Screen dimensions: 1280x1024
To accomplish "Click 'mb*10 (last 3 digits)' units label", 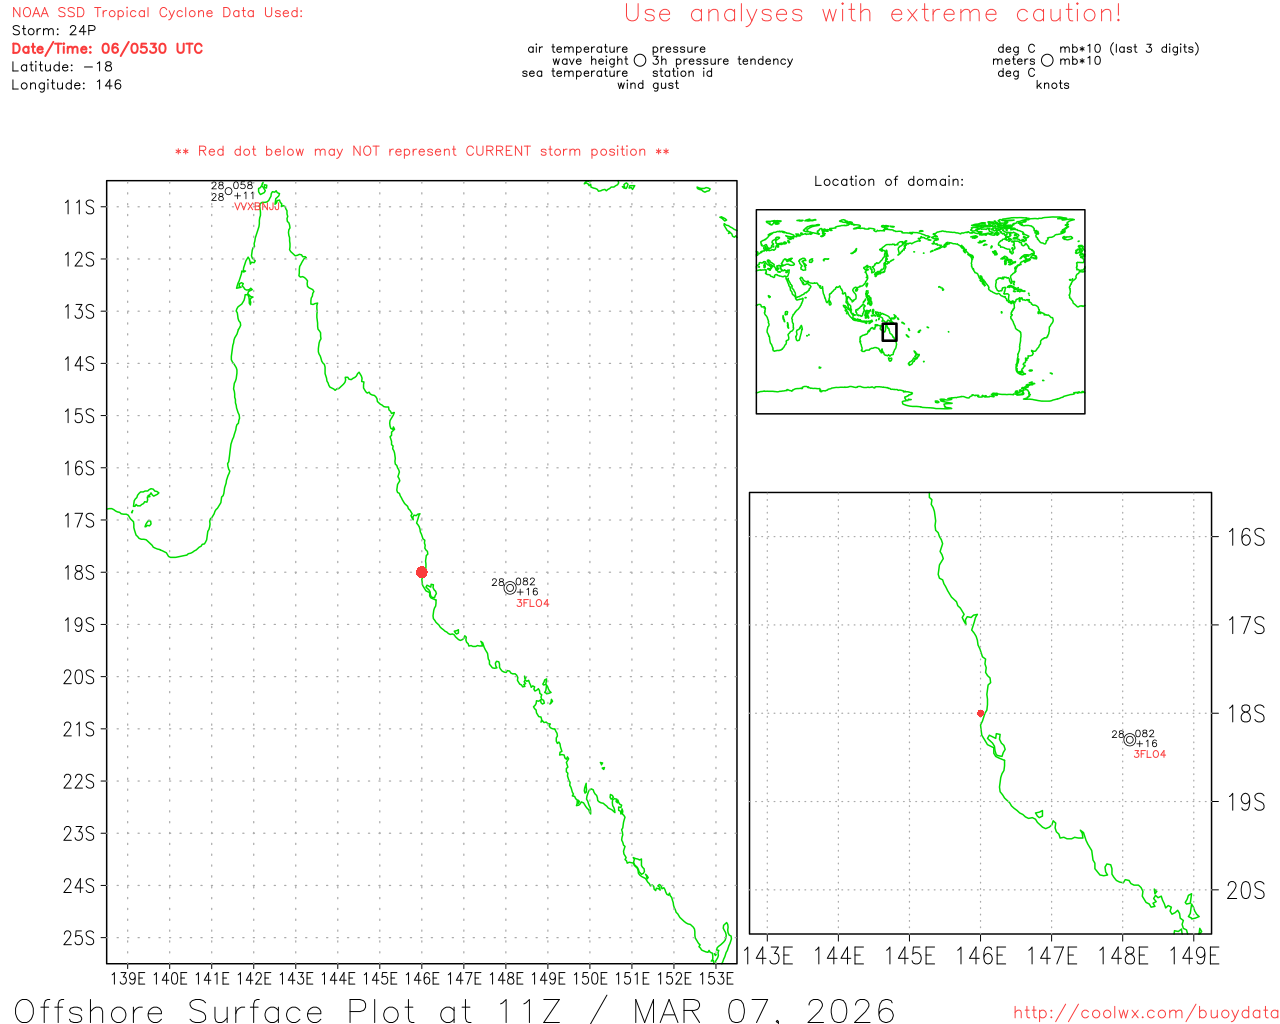I will point(1129,49).
